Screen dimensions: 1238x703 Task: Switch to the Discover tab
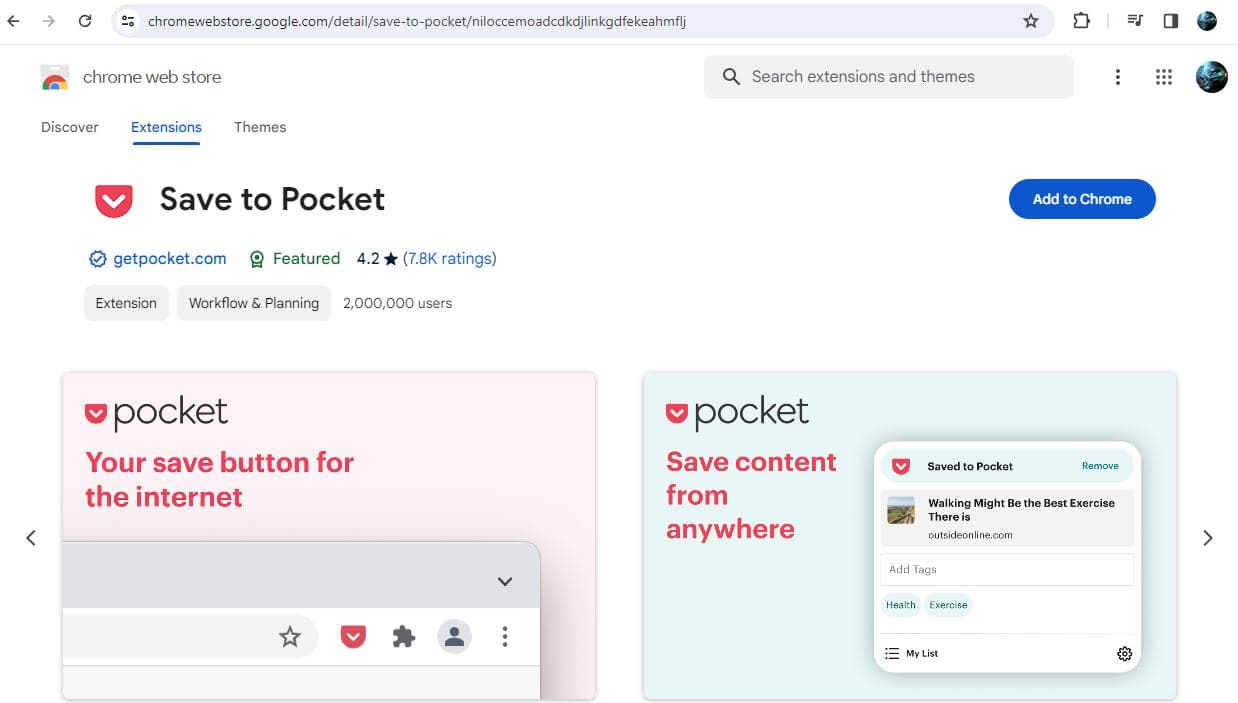tap(70, 127)
